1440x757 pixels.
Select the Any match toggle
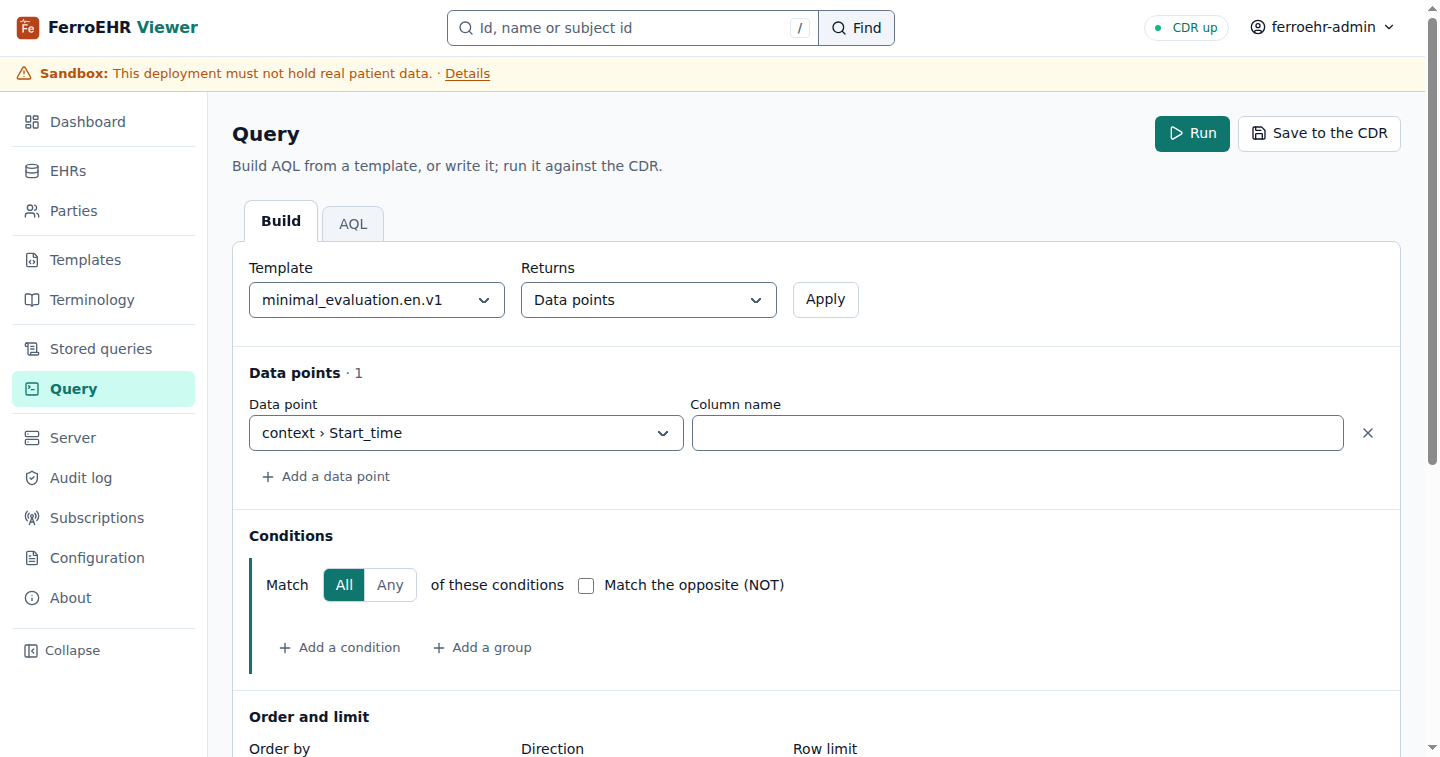click(390, 585)
